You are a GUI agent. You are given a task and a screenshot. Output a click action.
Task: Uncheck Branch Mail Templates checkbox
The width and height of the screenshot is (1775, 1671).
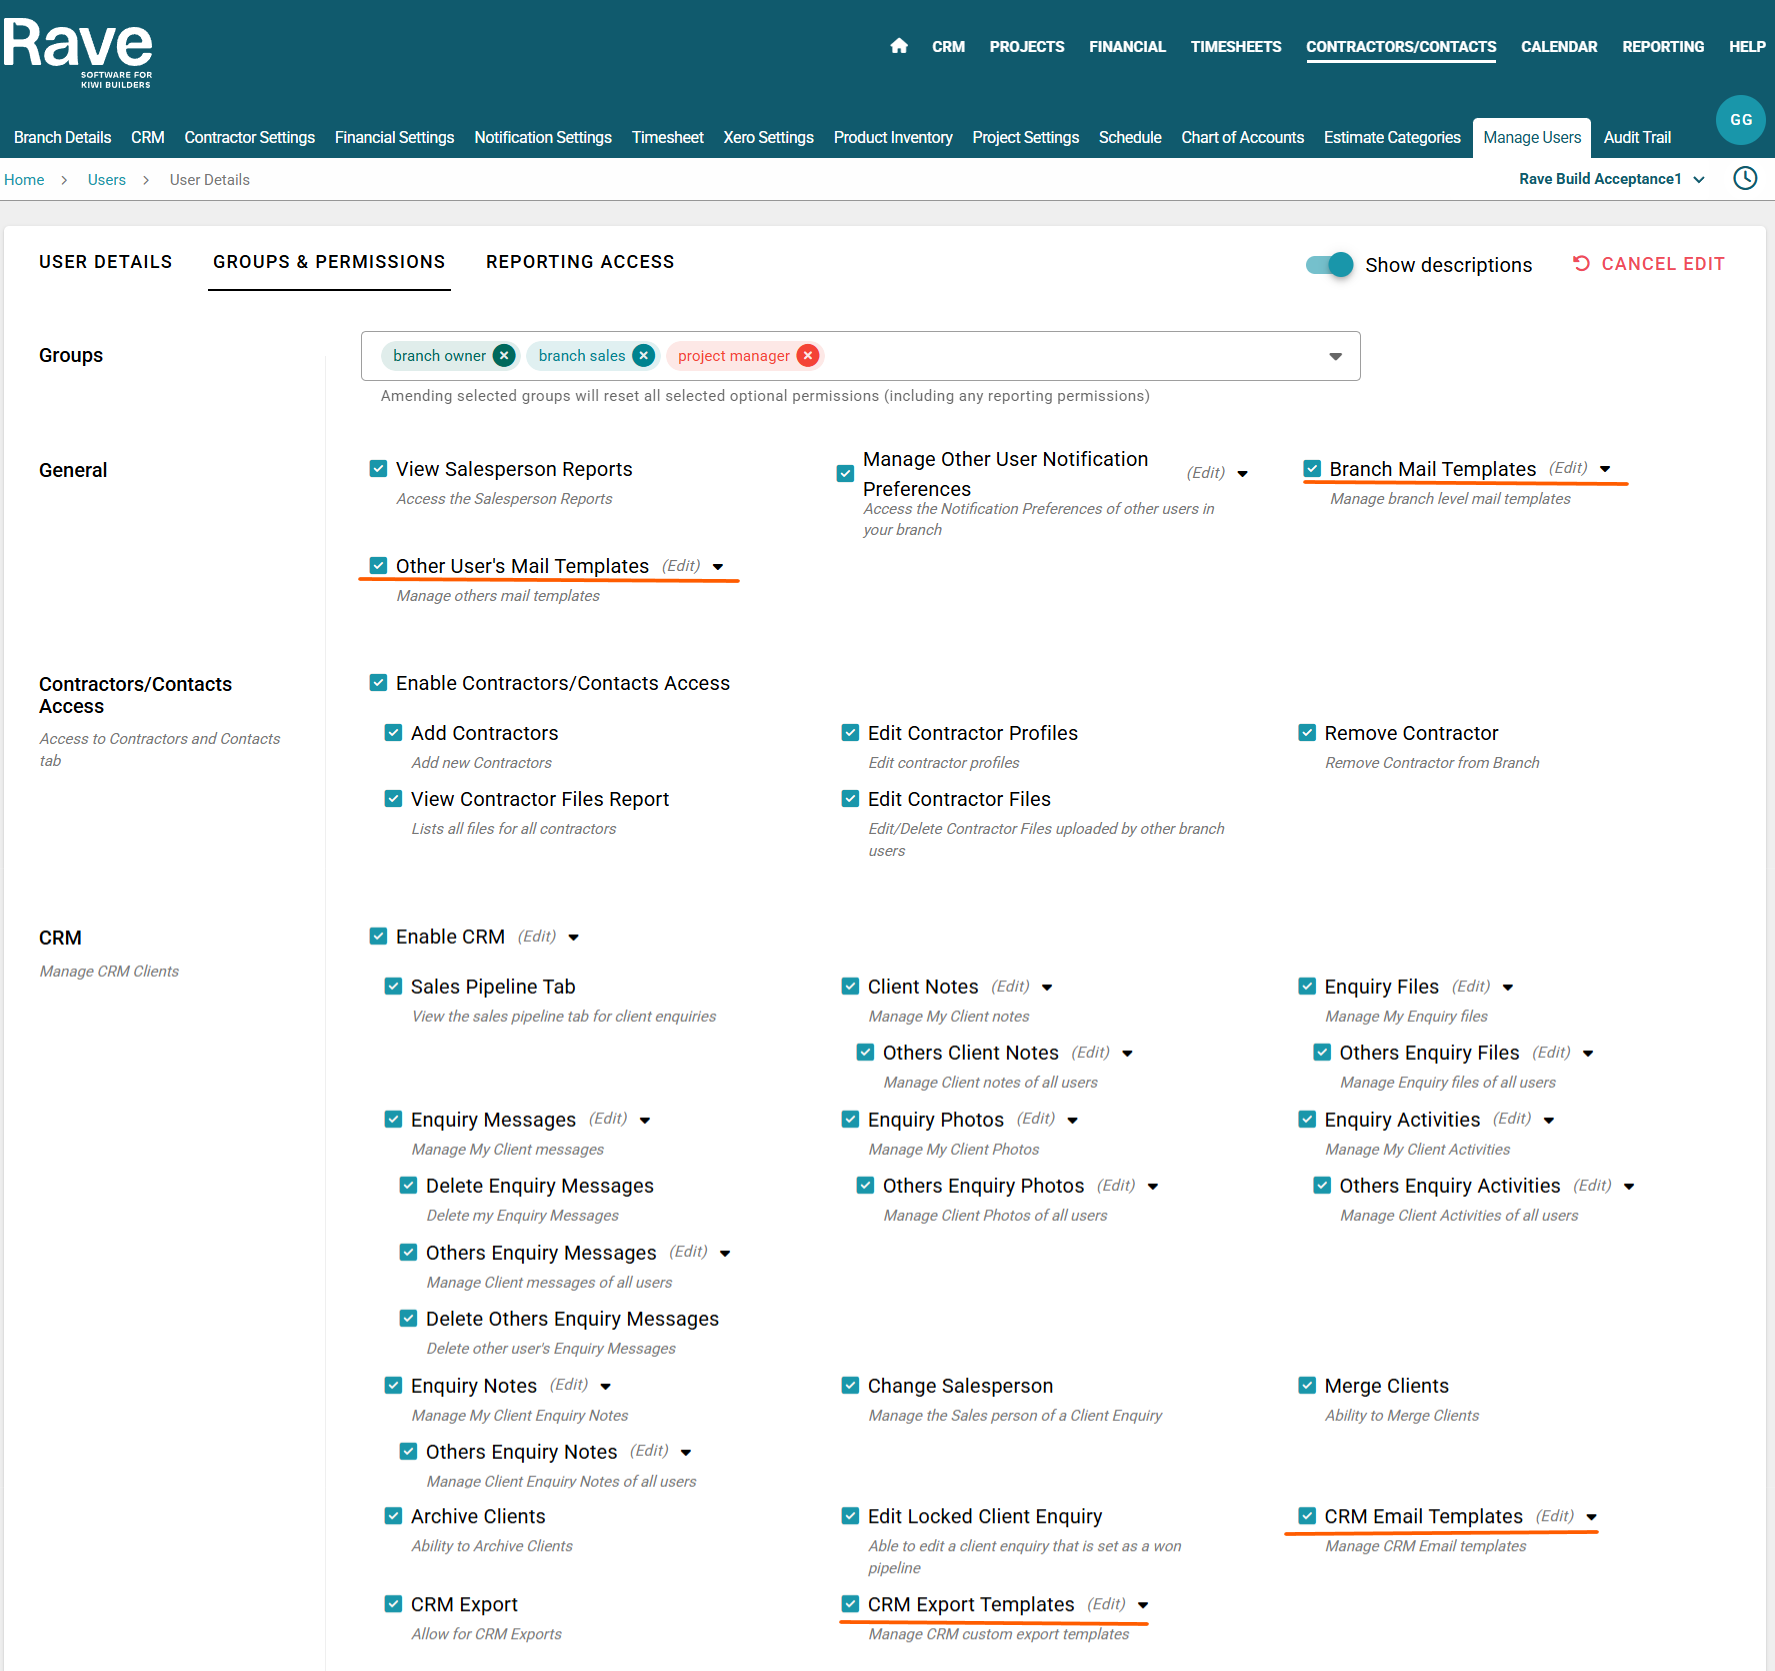pos(1313,469)
